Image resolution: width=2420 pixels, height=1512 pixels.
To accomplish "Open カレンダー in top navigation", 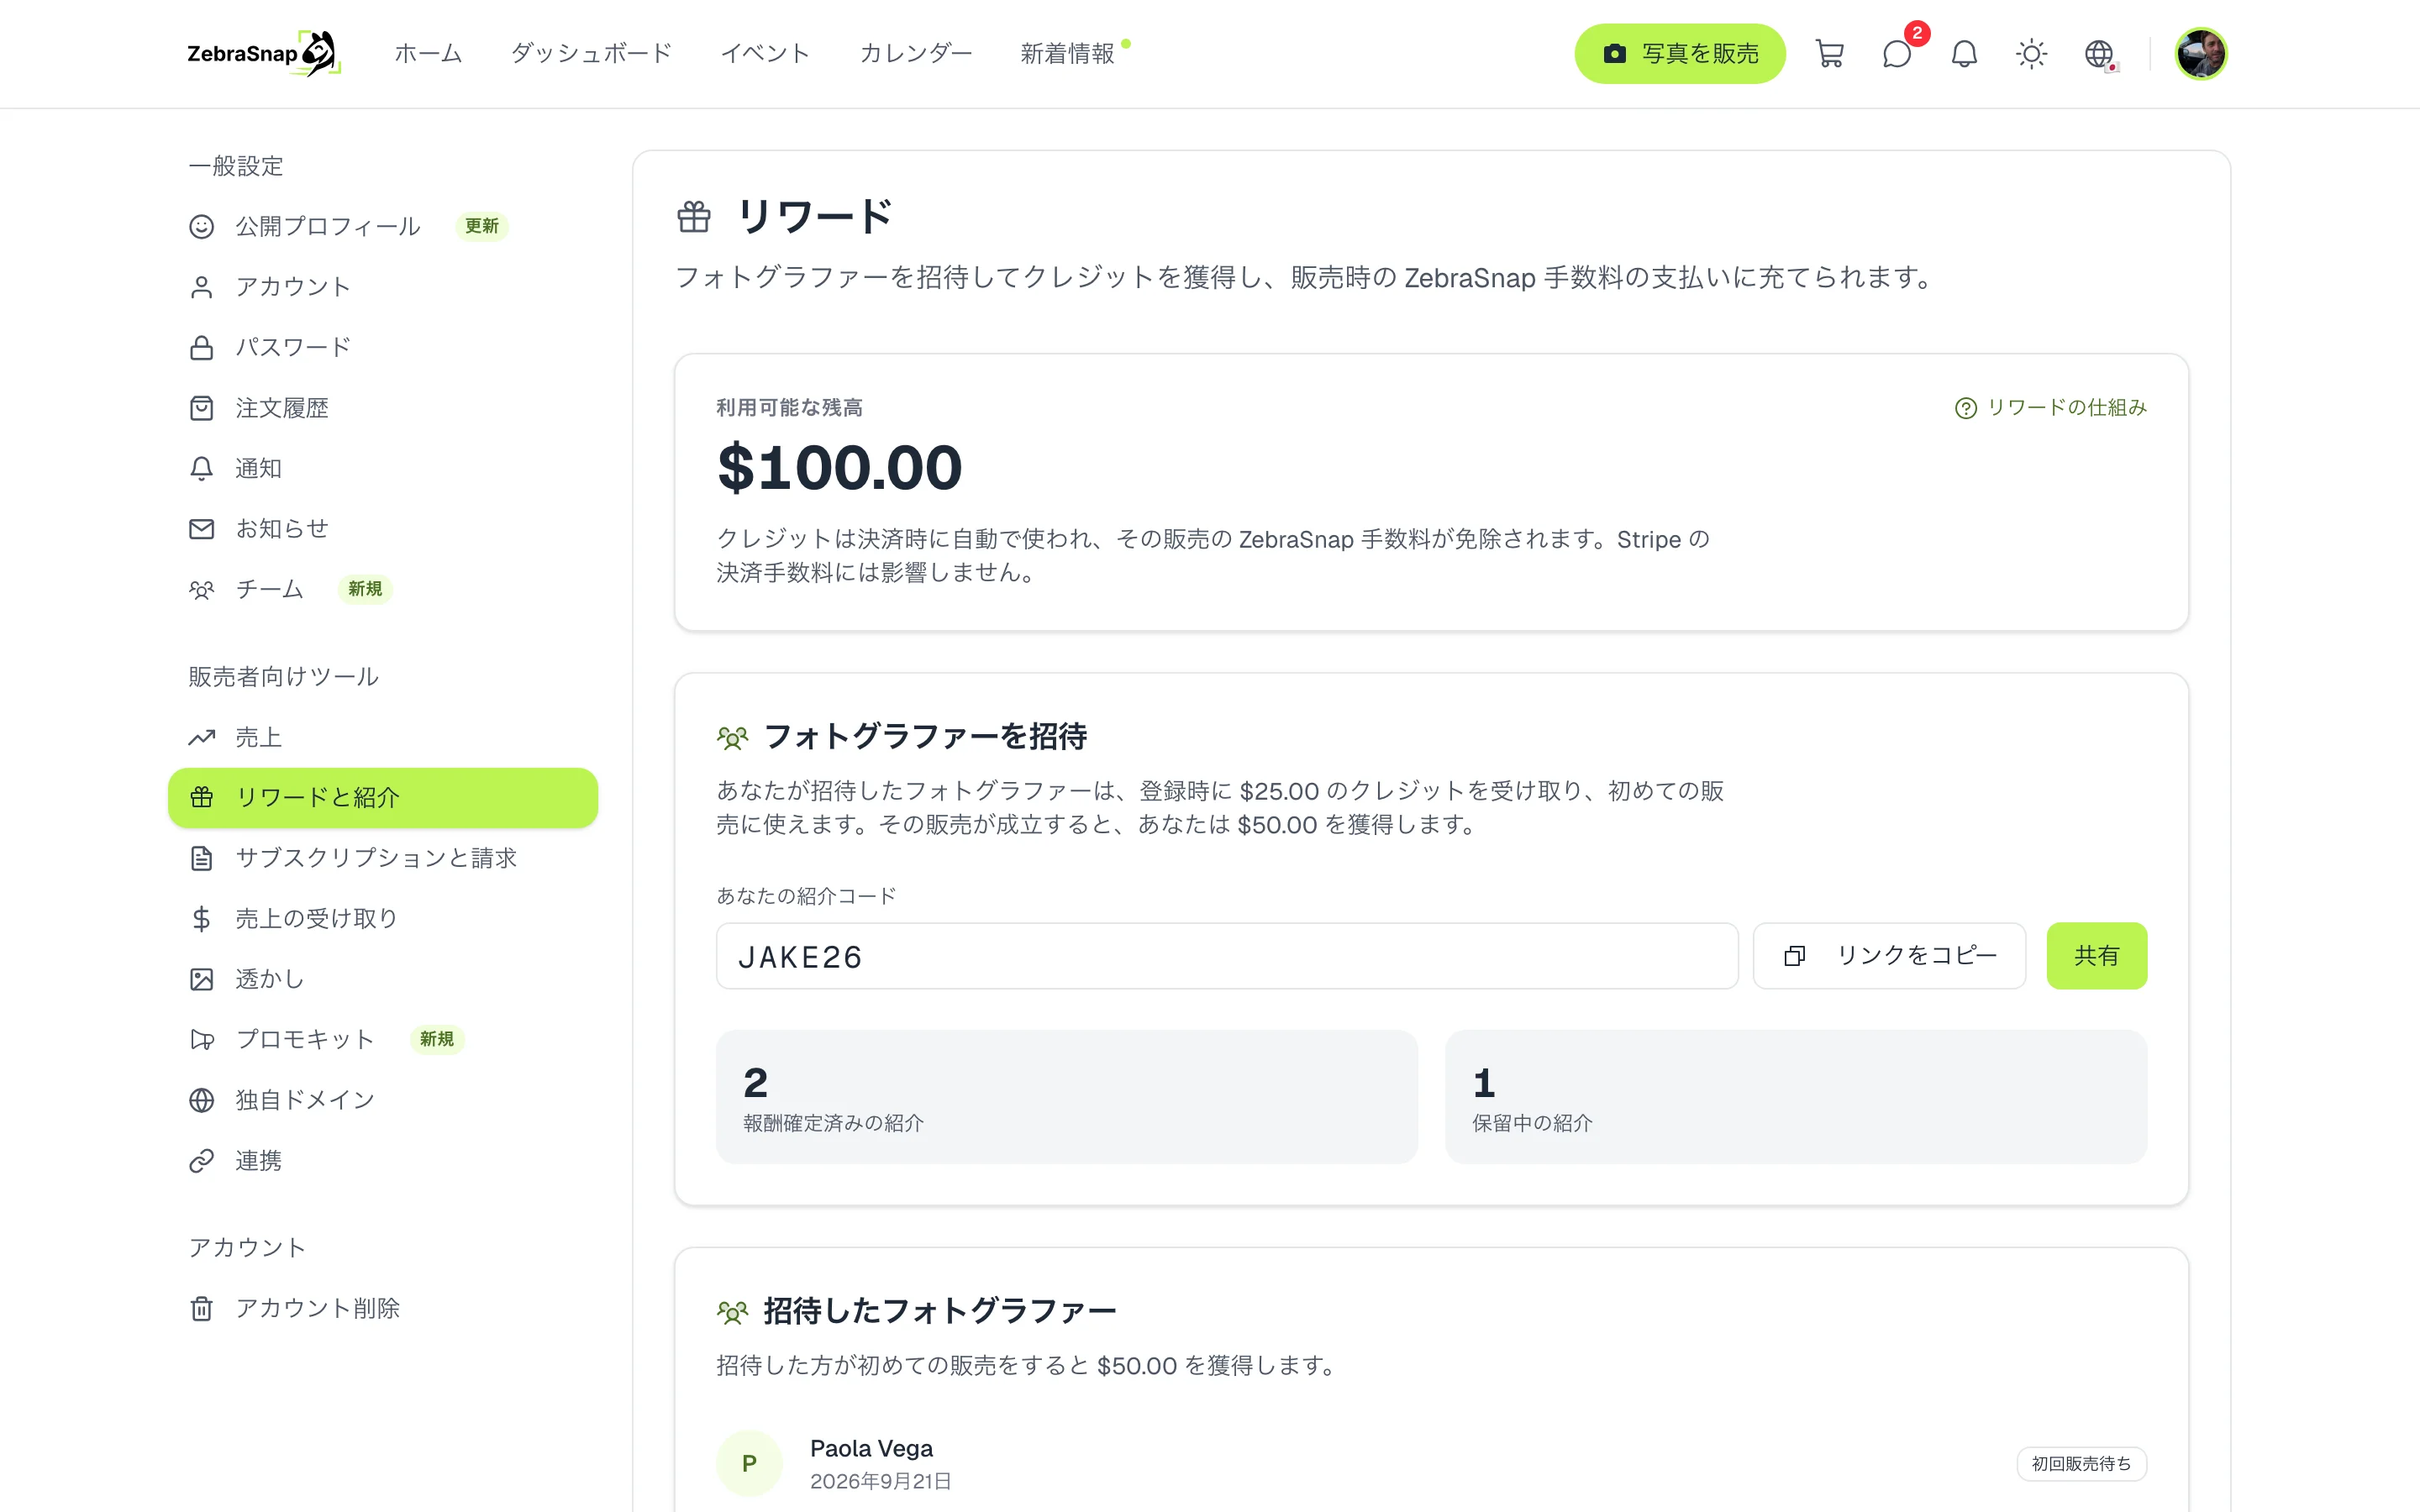I will pyautogui.click(x=915, y=54).
